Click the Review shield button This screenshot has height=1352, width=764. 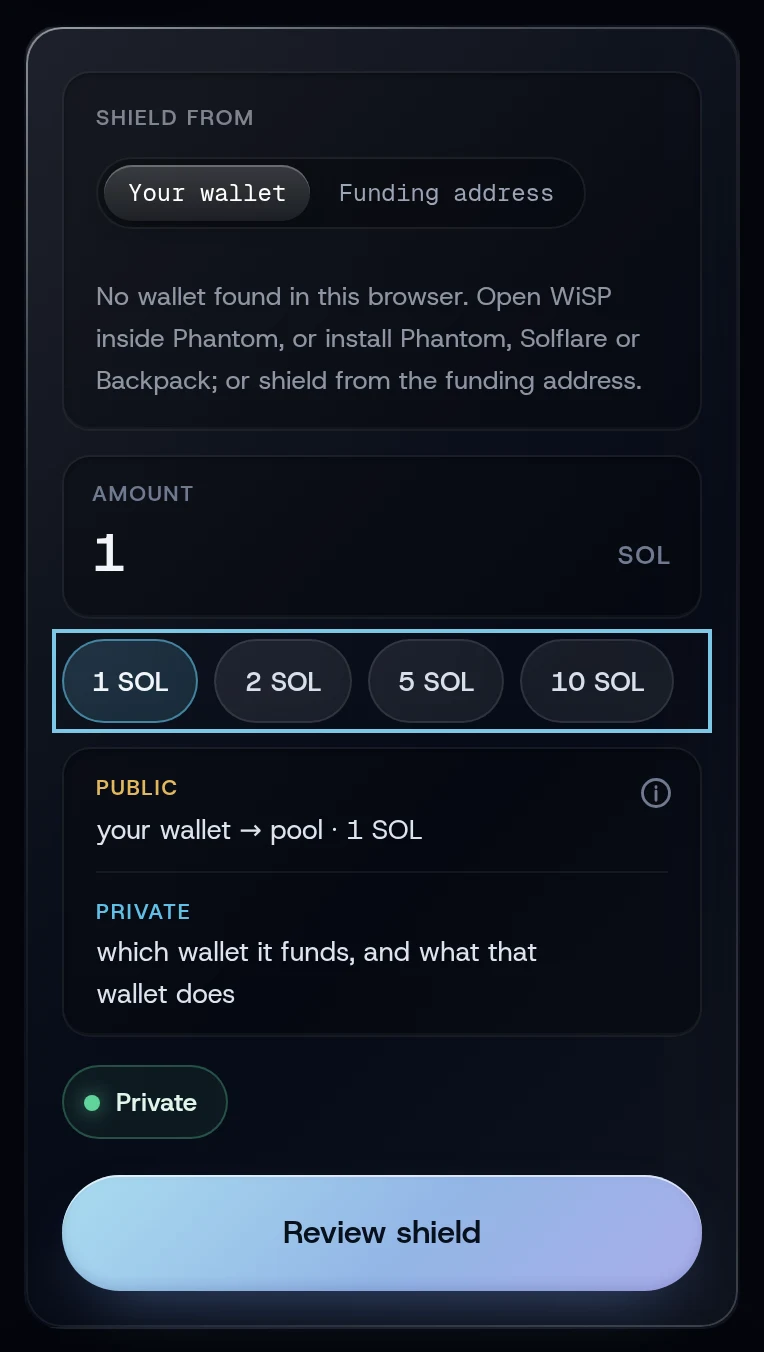tap(382, 1232)
